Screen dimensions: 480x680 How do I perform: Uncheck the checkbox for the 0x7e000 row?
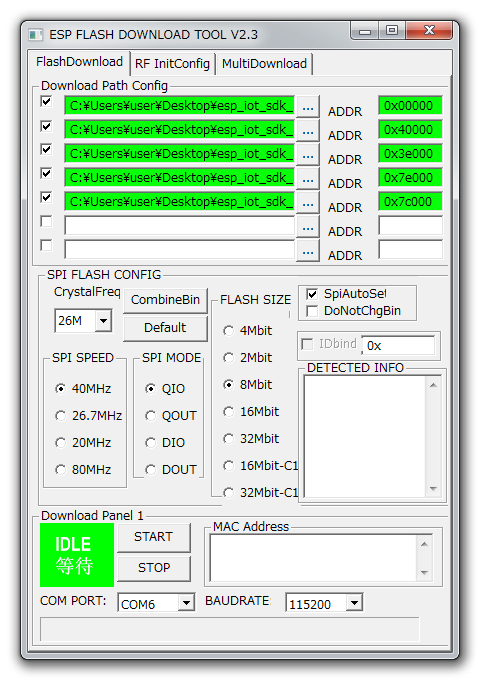point(46,173)
